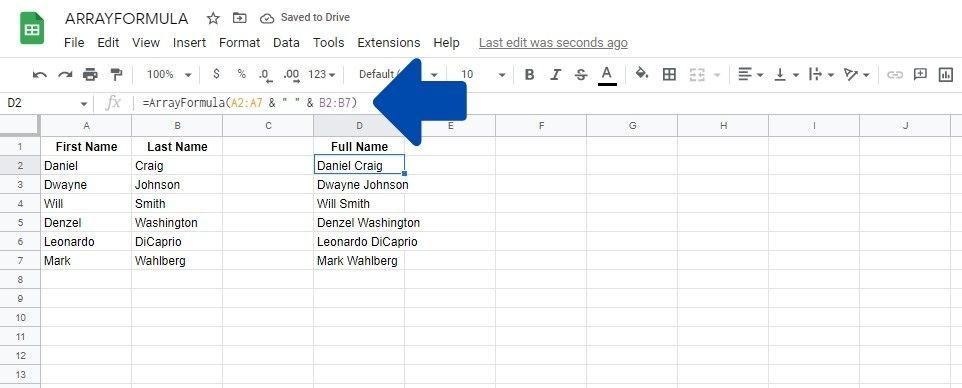This screenshot has height=388, width=962.
Task: Click the Saved to Drive cloud icon
Action: click(x=267, y=18)
